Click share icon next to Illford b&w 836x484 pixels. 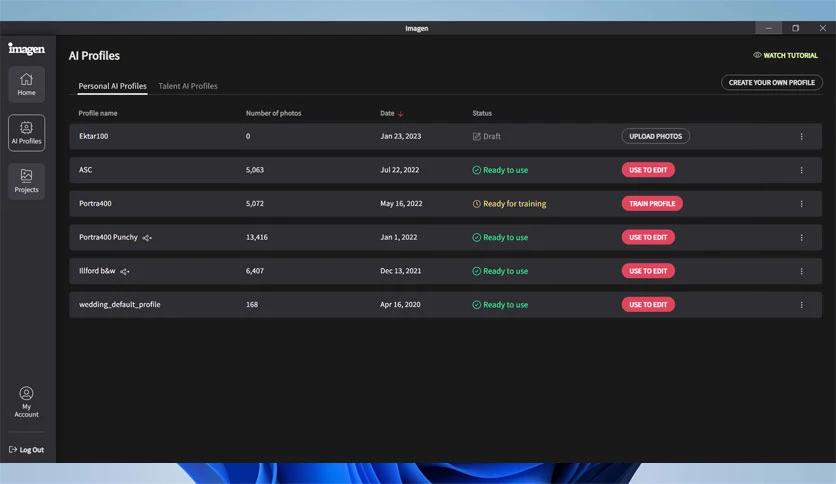tap(124, 271)
